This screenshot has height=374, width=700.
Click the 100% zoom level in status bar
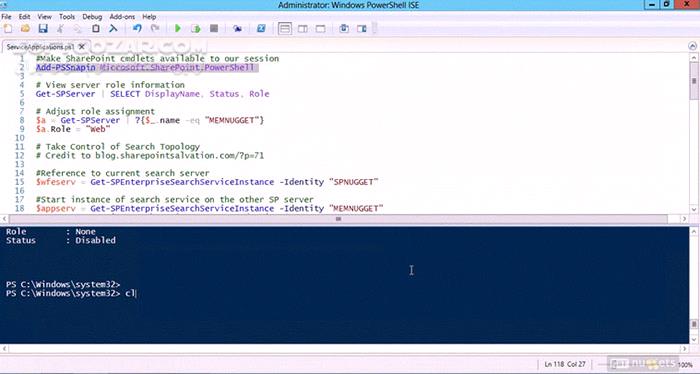[685, 365]
